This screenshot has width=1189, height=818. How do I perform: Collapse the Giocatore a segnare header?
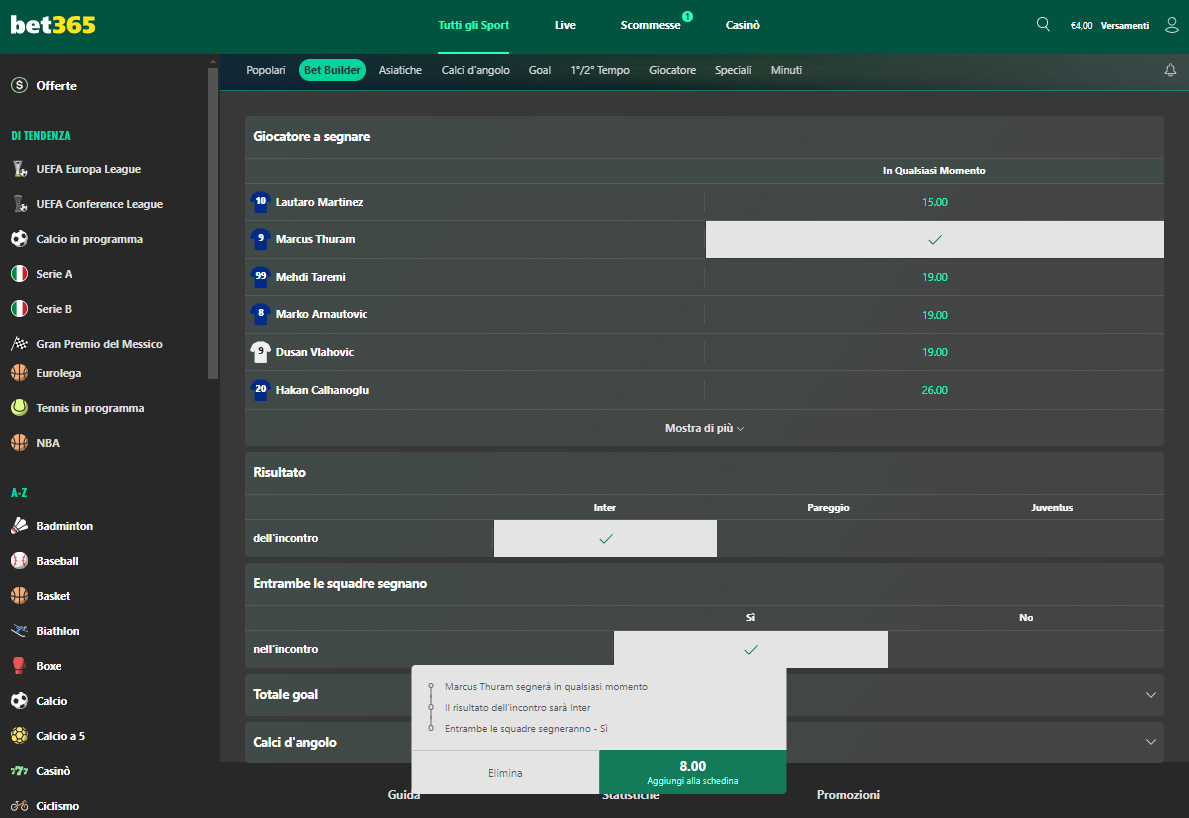pos(704,137)
